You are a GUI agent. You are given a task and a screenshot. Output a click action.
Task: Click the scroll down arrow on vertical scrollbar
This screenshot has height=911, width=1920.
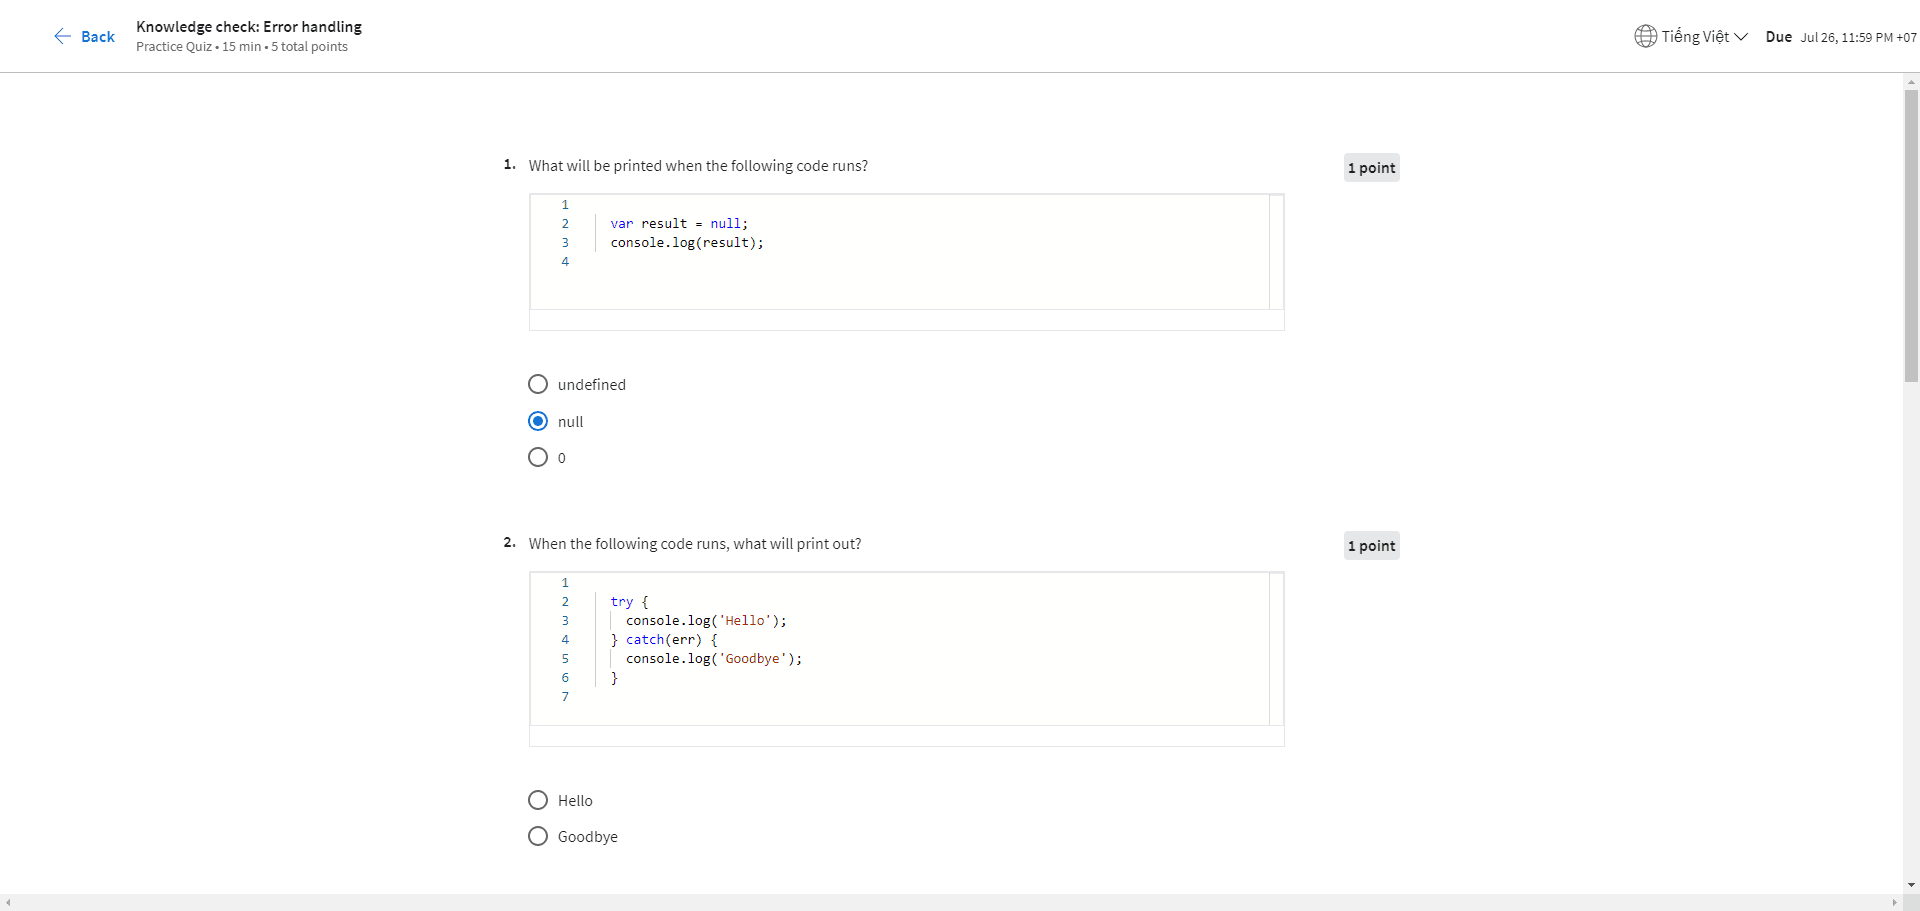(1911, 885)
